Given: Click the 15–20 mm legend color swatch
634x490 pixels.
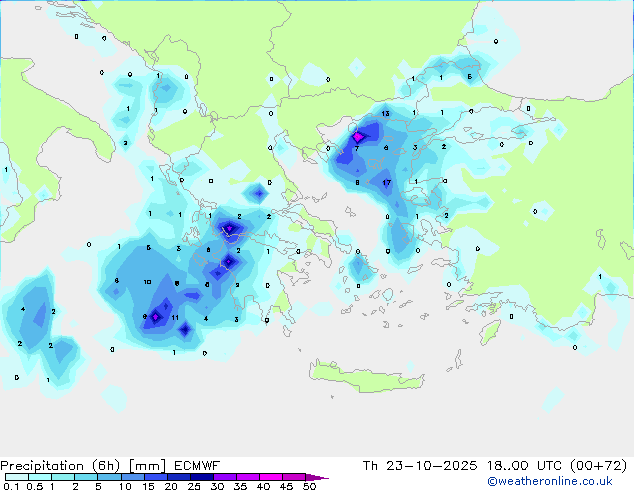Looking at the screenshot, I should (x=155, y=477).
